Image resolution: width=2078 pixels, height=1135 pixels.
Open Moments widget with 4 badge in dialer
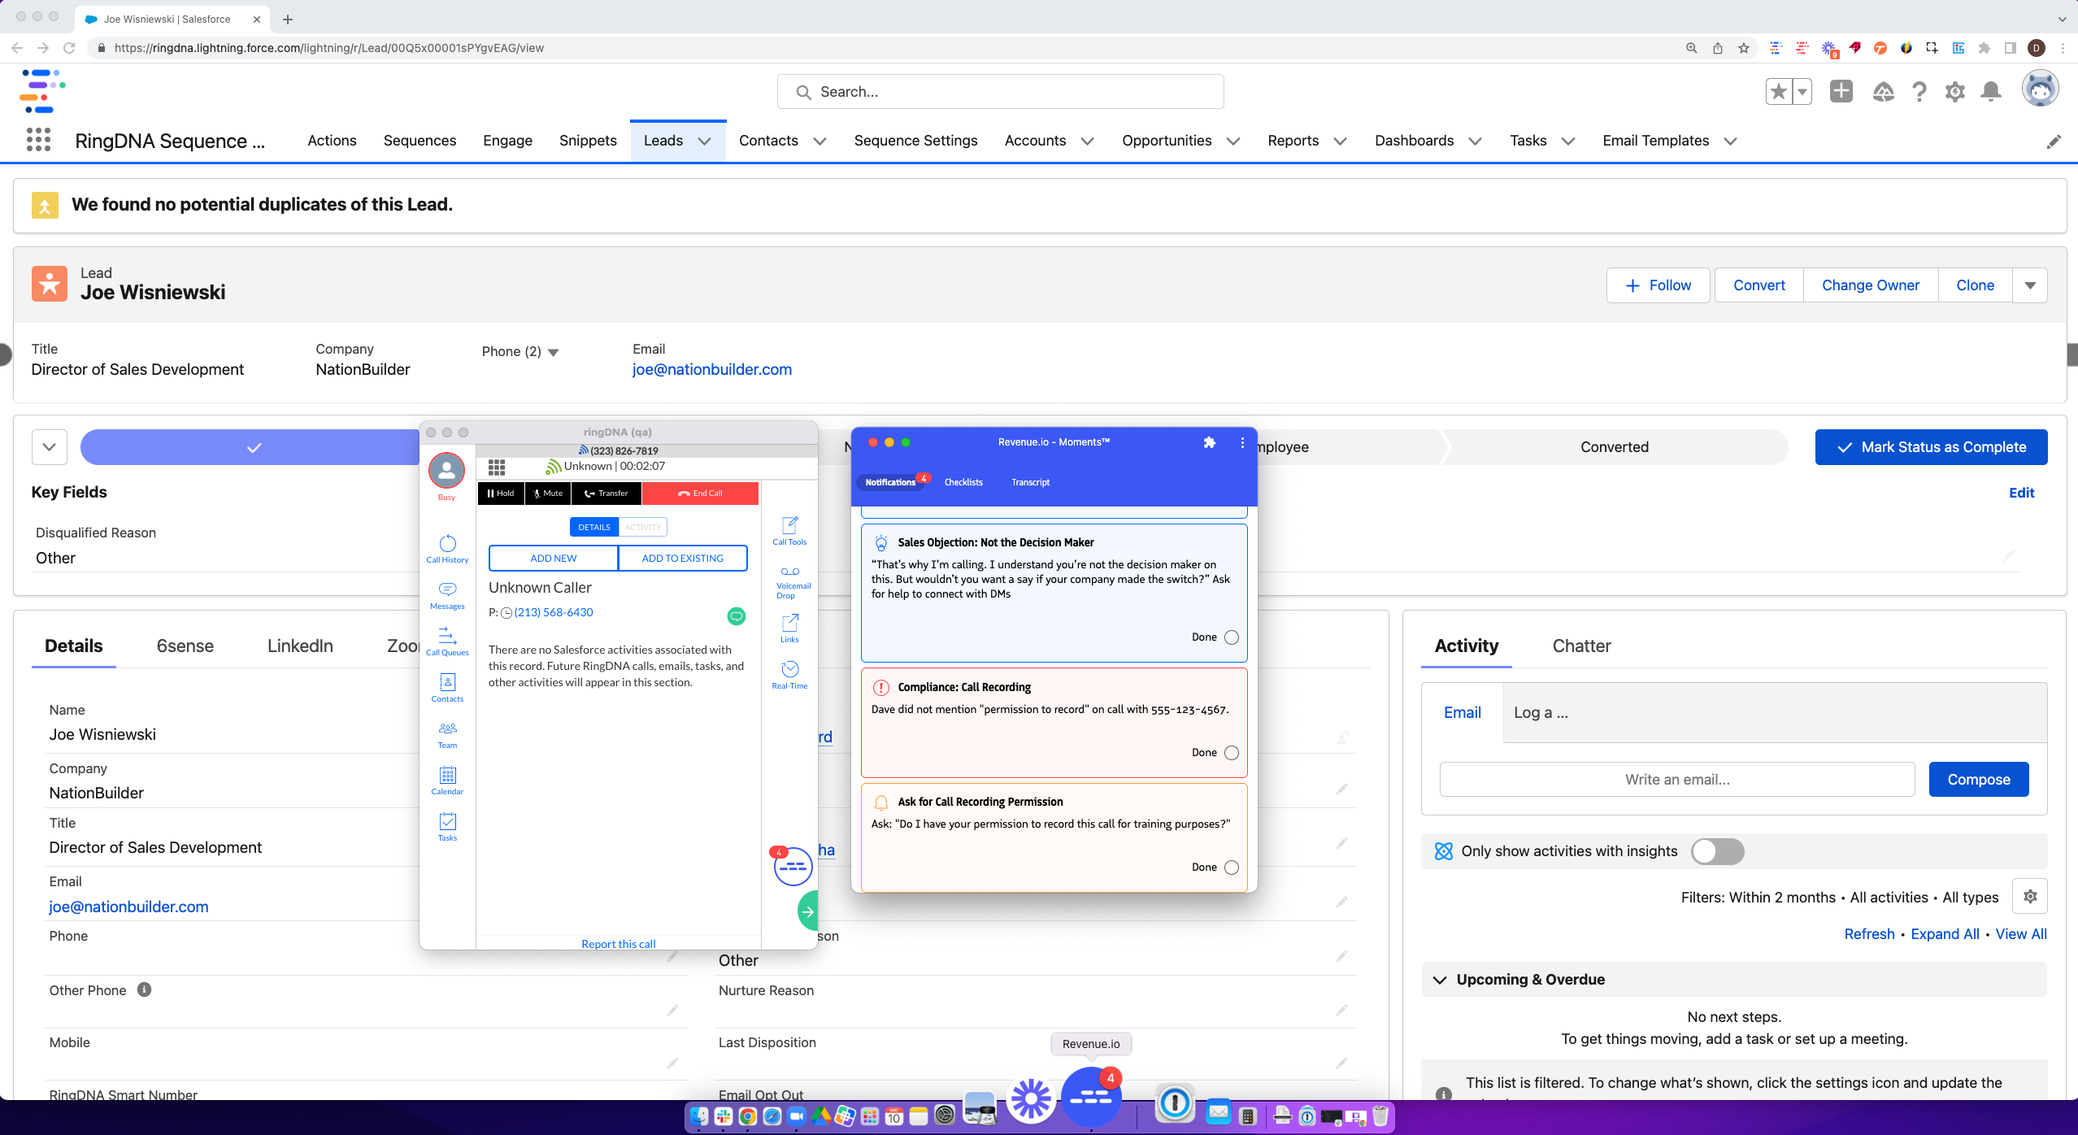792,866
